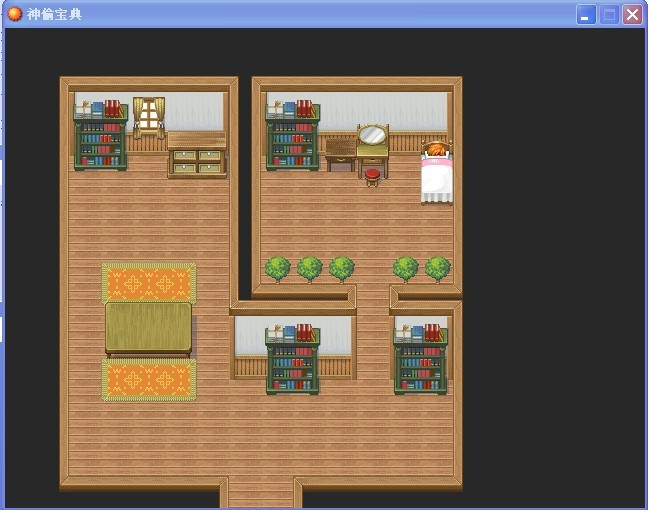Click the corridor floor between the alcoves

[x=373, y=332]
